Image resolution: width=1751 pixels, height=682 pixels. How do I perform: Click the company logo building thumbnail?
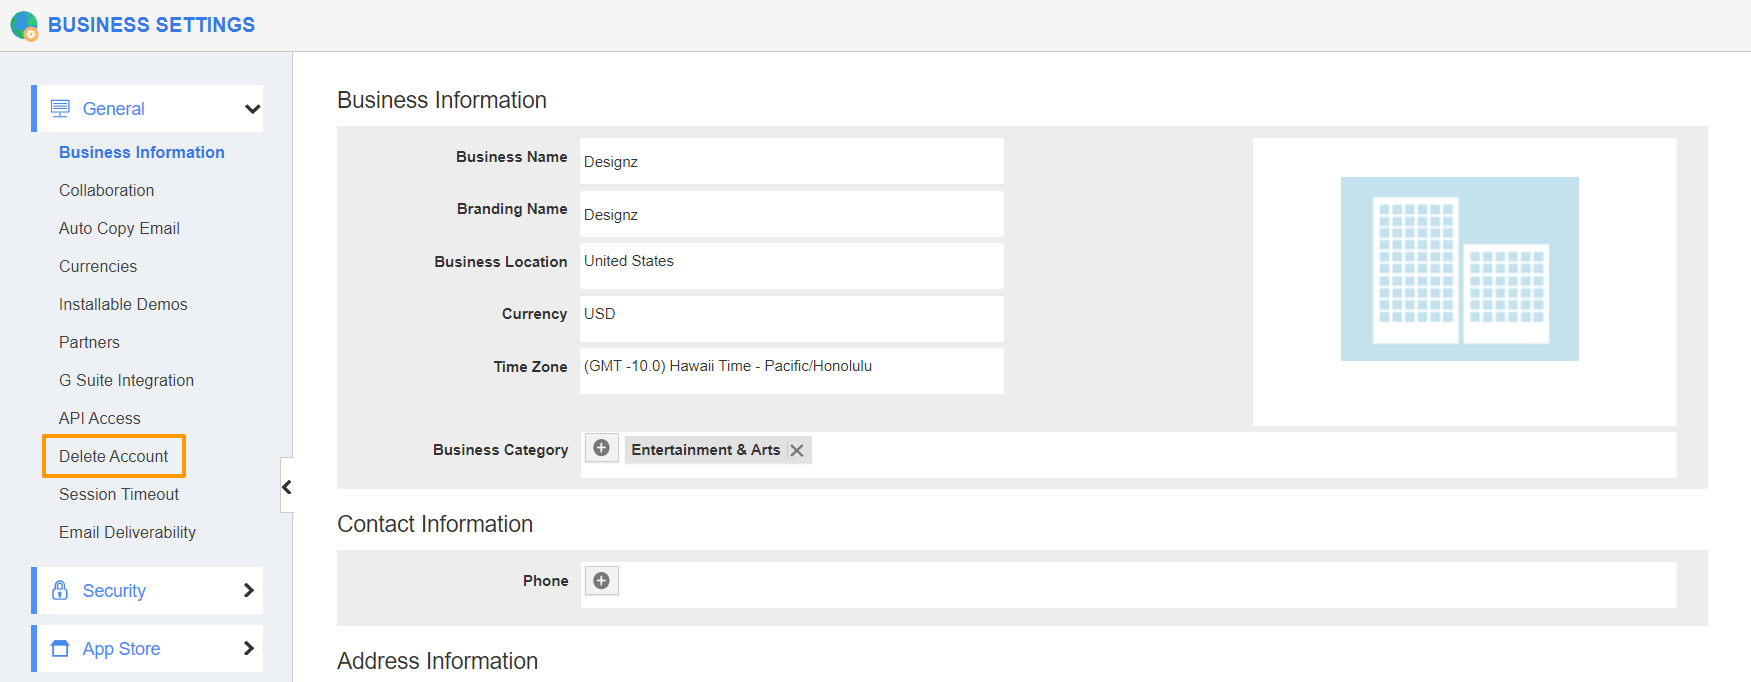[x=1459, y=269]
